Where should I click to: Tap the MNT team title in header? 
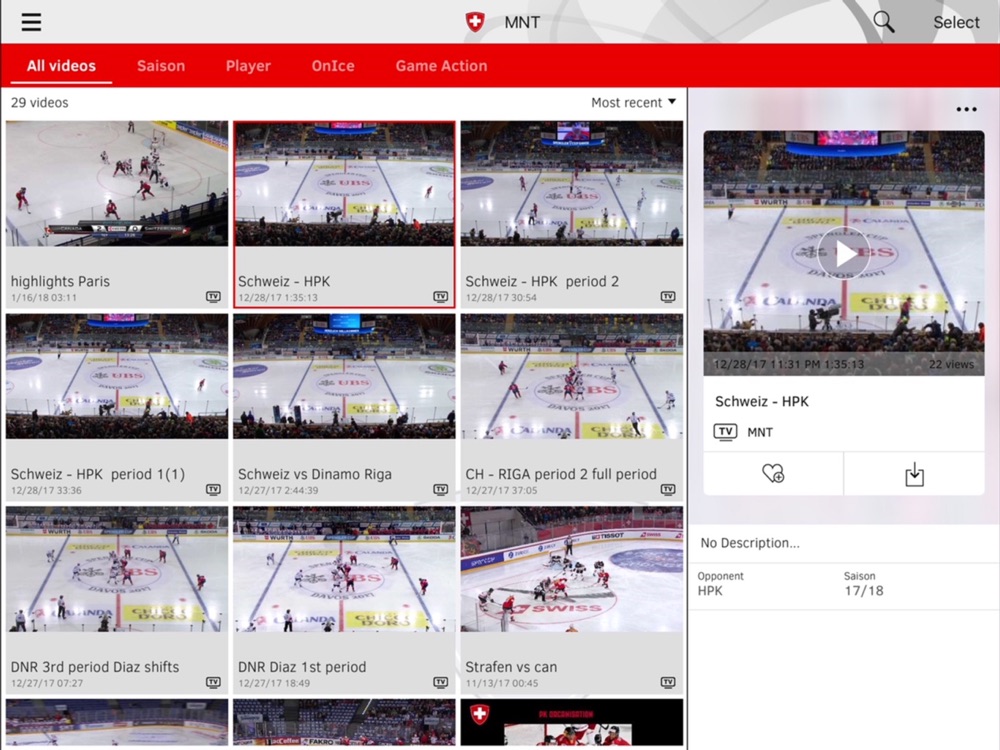522,22
